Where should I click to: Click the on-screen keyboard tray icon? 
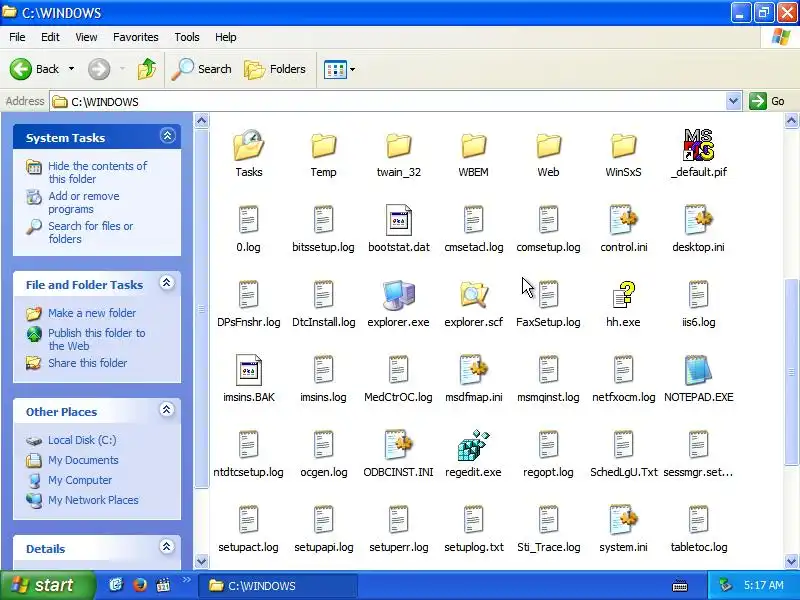[x=680, y=586]
